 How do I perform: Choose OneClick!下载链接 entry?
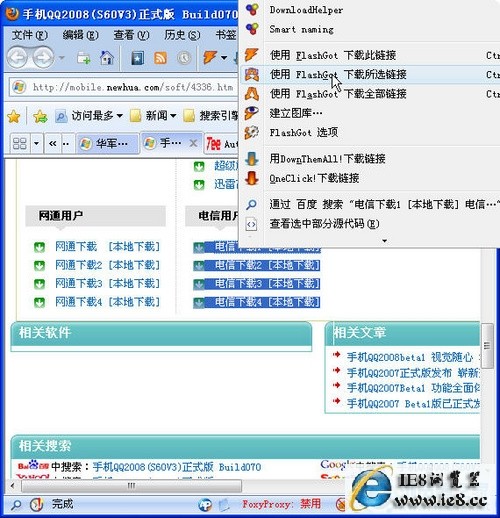pos(369,178)
